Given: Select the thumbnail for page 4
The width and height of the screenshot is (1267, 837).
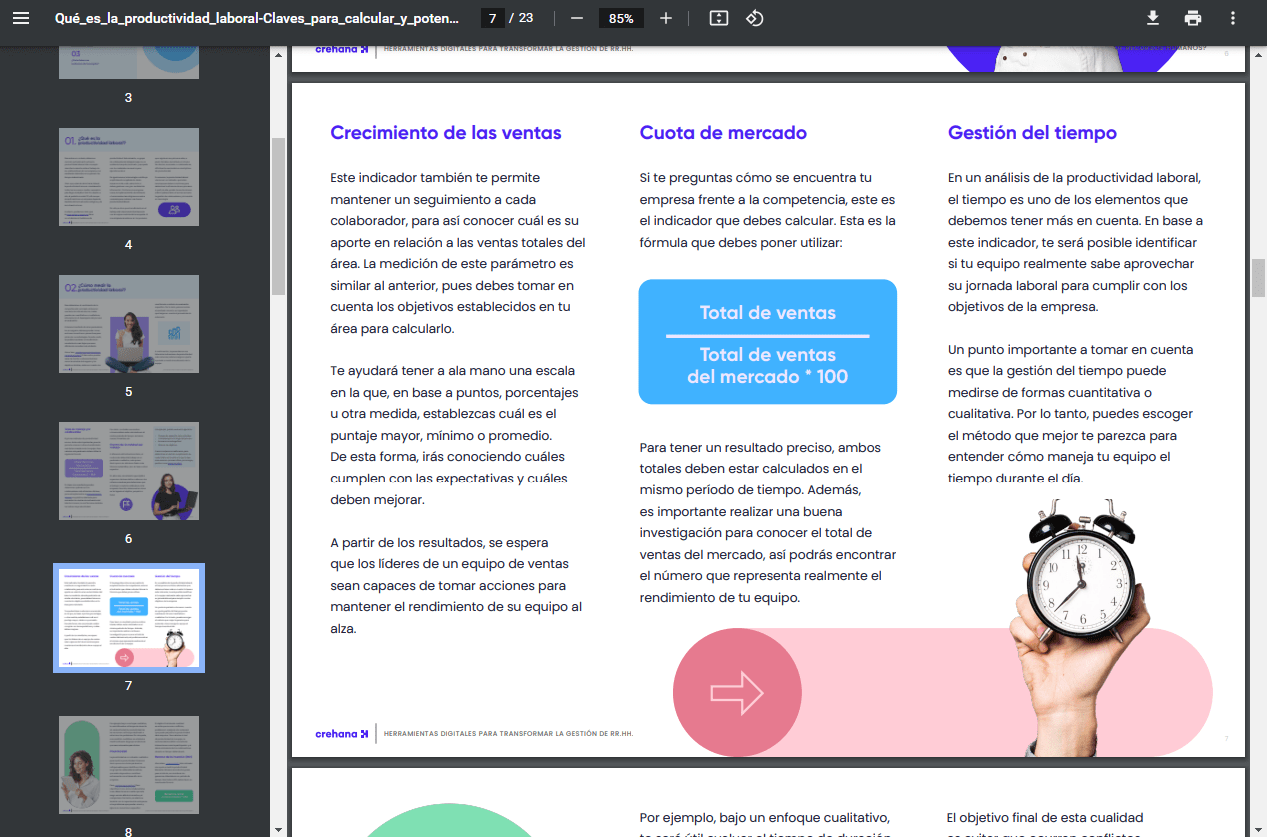Looking at the screenshot, I should point(129,177).
